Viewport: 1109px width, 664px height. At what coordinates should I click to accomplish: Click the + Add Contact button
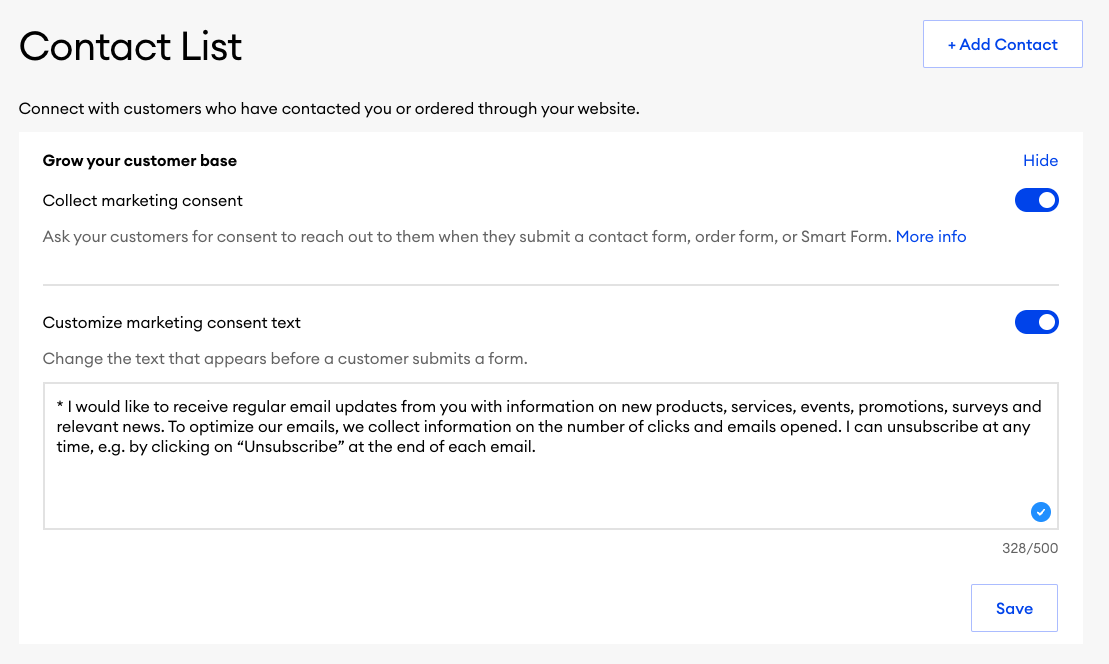pyautogui.click(x=1002, y=45)
